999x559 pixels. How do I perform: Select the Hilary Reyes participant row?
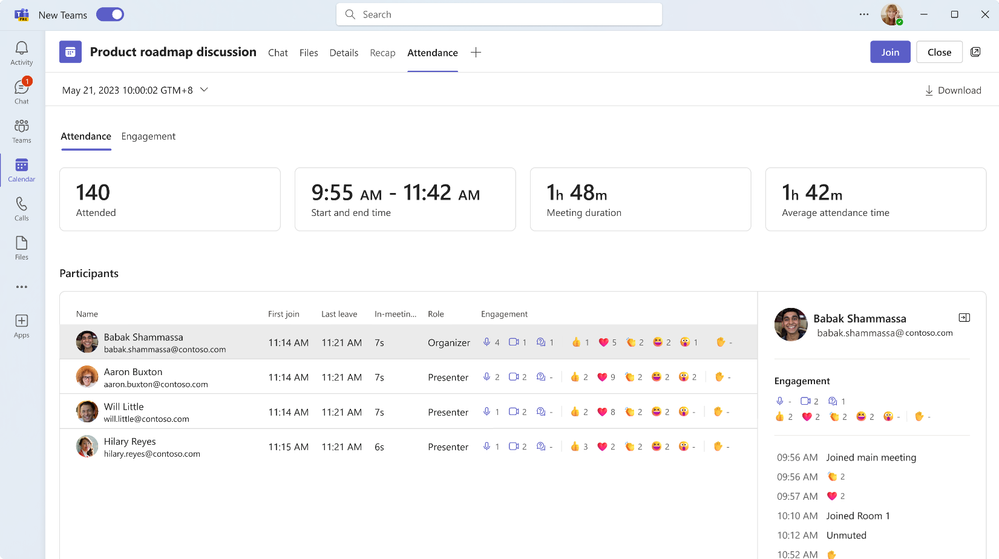408,447
